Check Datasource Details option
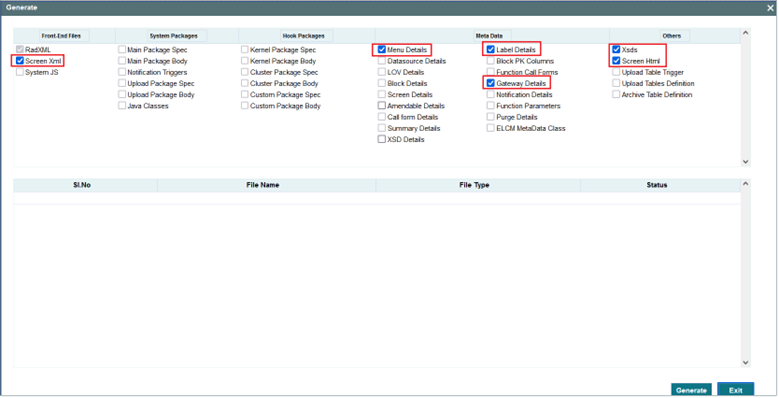The image size is (779, 398). 382,61
